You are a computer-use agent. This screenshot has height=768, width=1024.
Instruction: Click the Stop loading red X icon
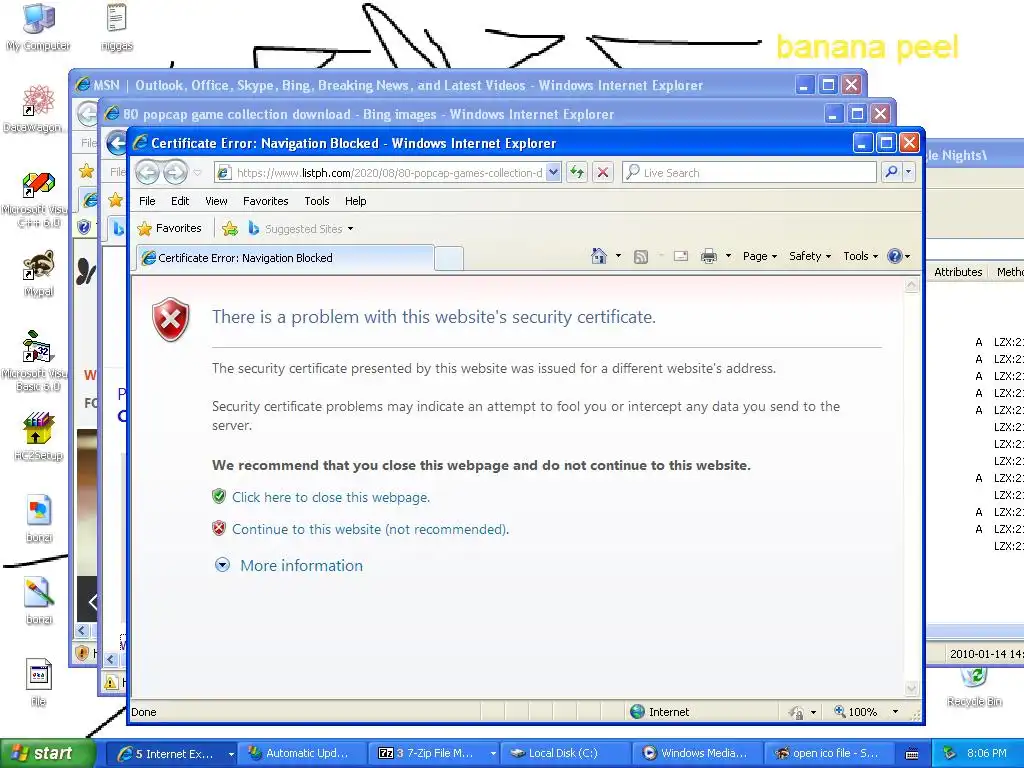point(603,172)
